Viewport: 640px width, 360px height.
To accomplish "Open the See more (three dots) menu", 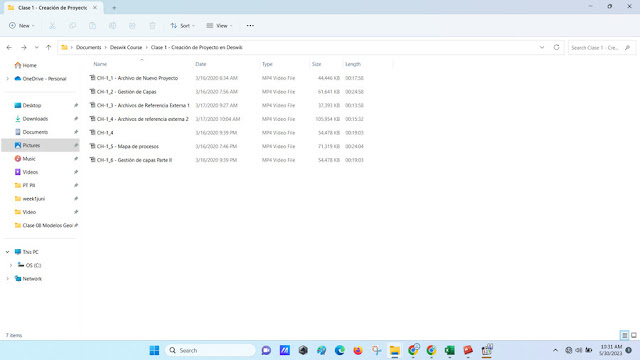I will [x=250, y=26].
